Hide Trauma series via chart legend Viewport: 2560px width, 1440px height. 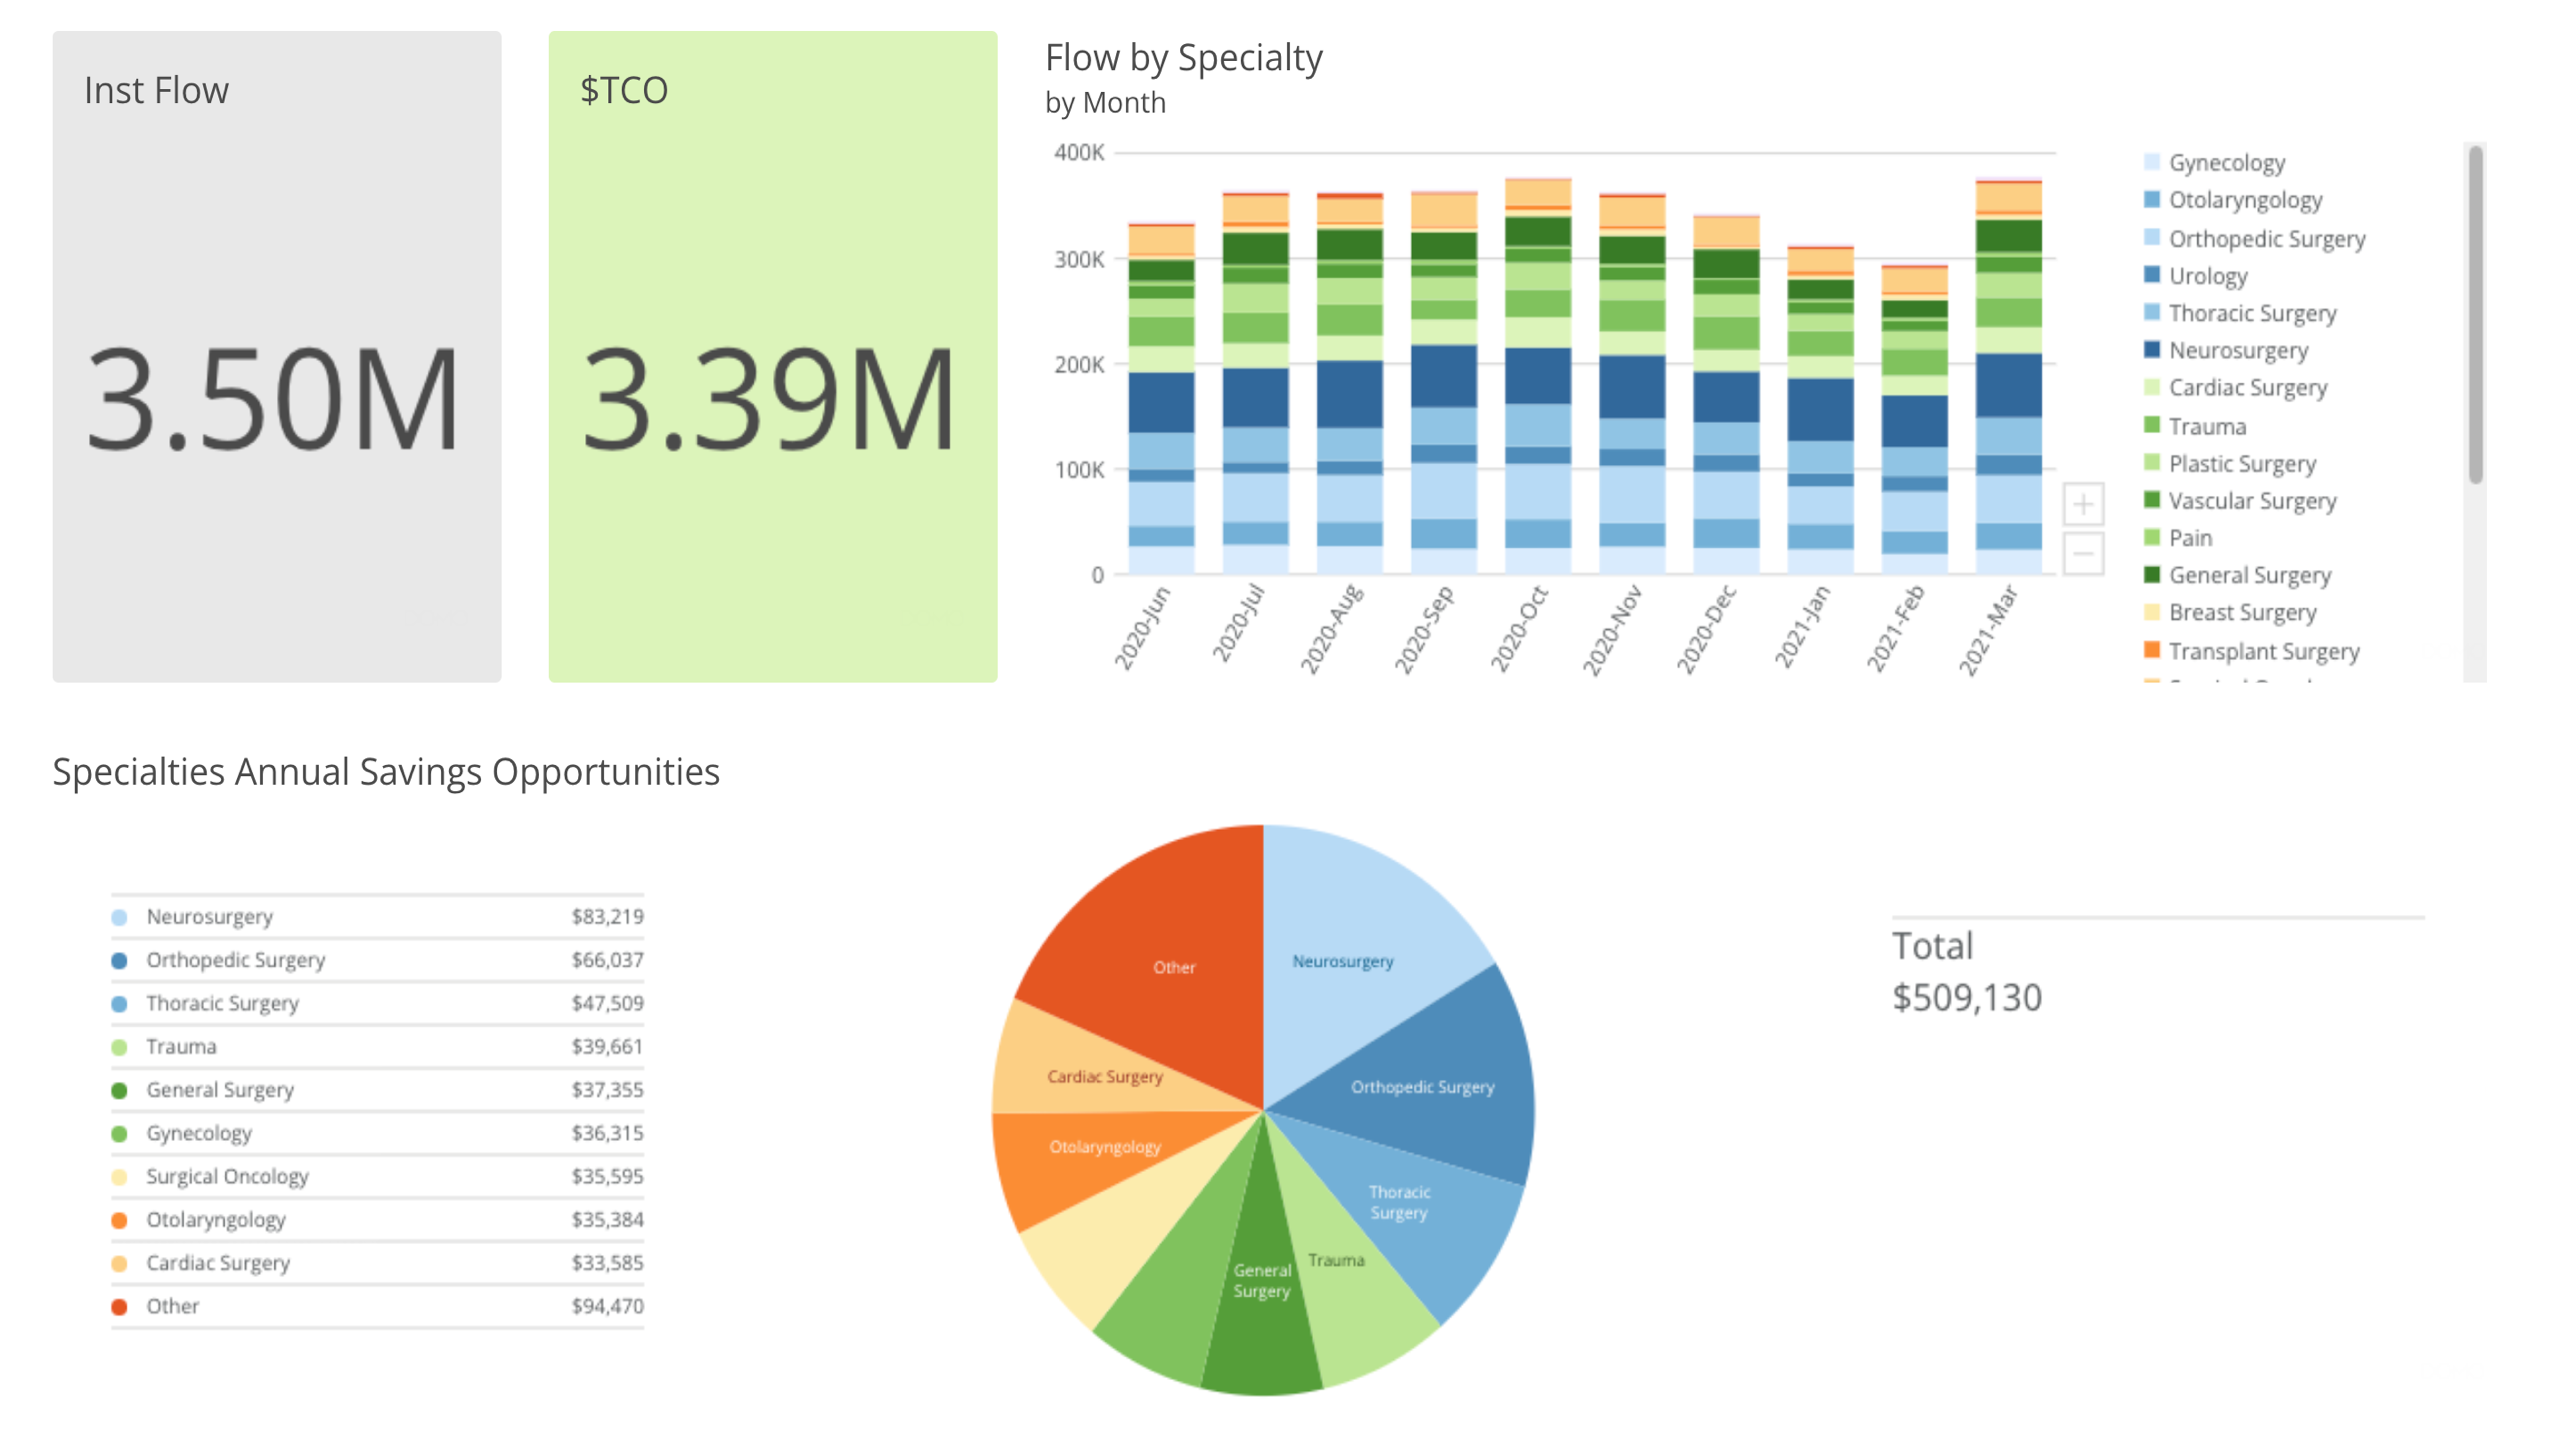click(x=2207, y=426)
